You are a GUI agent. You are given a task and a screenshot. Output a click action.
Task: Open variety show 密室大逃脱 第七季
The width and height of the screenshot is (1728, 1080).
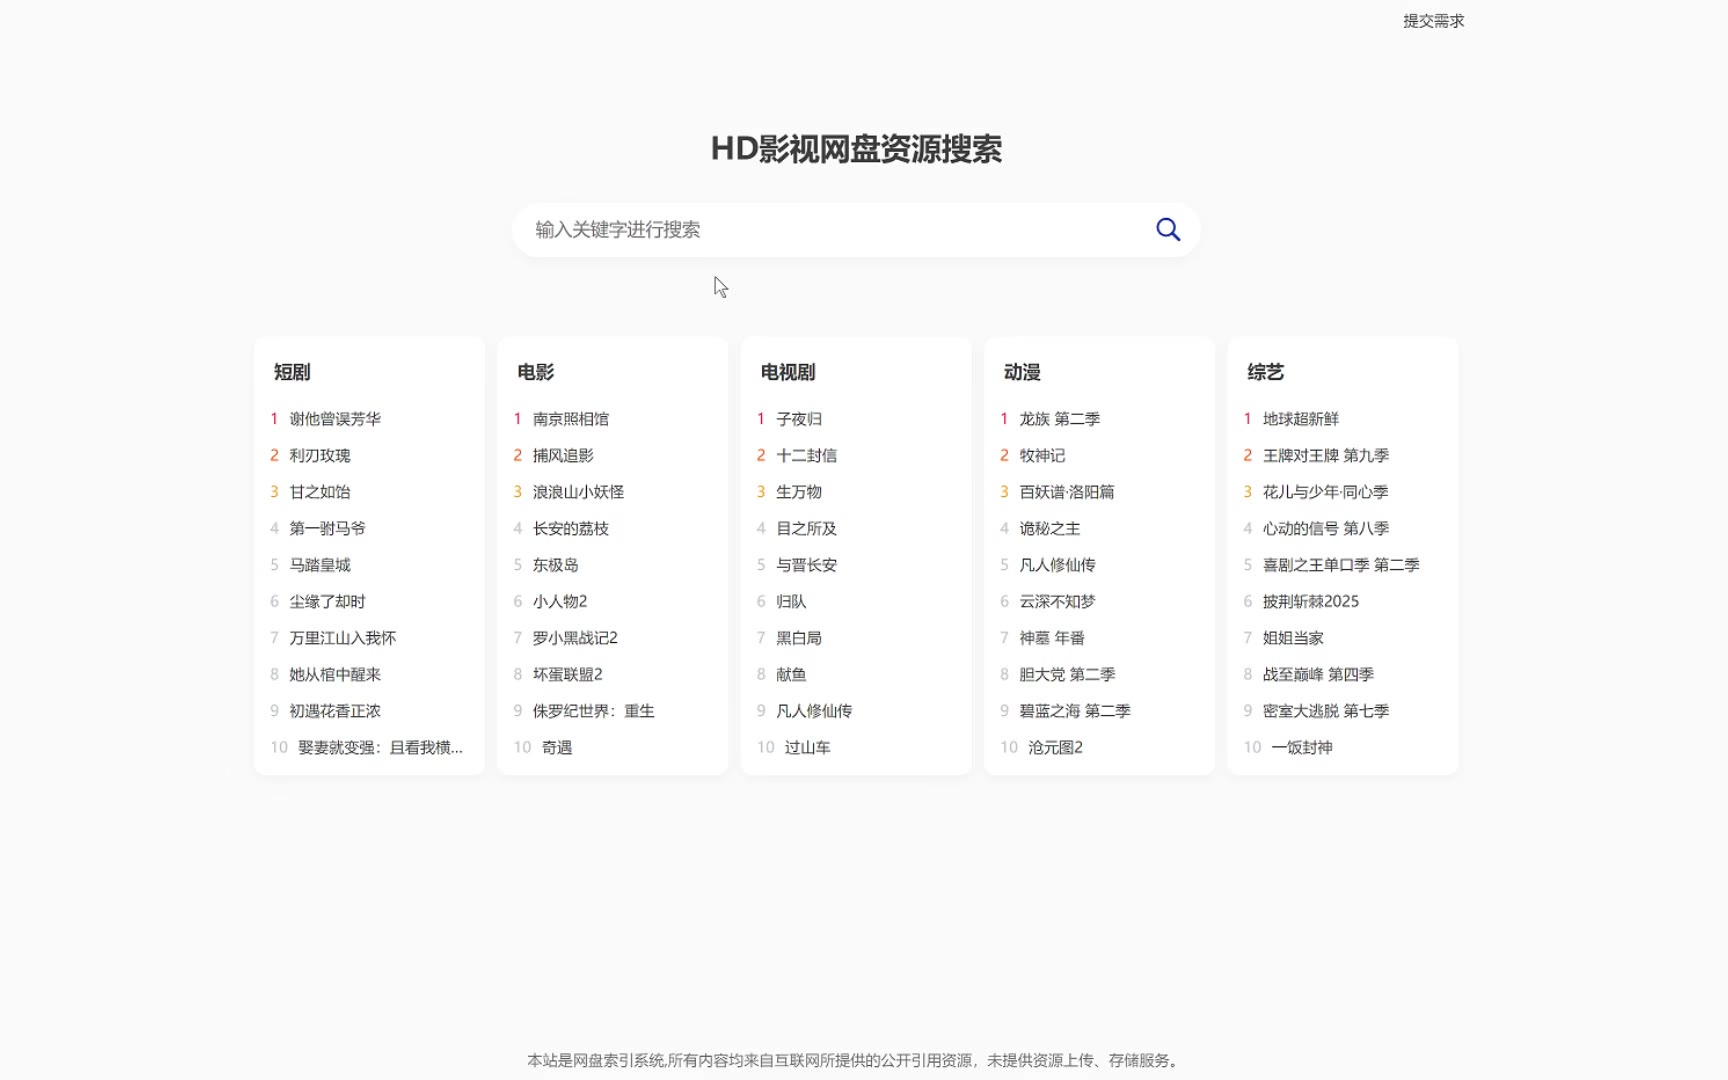[1326, 711]
